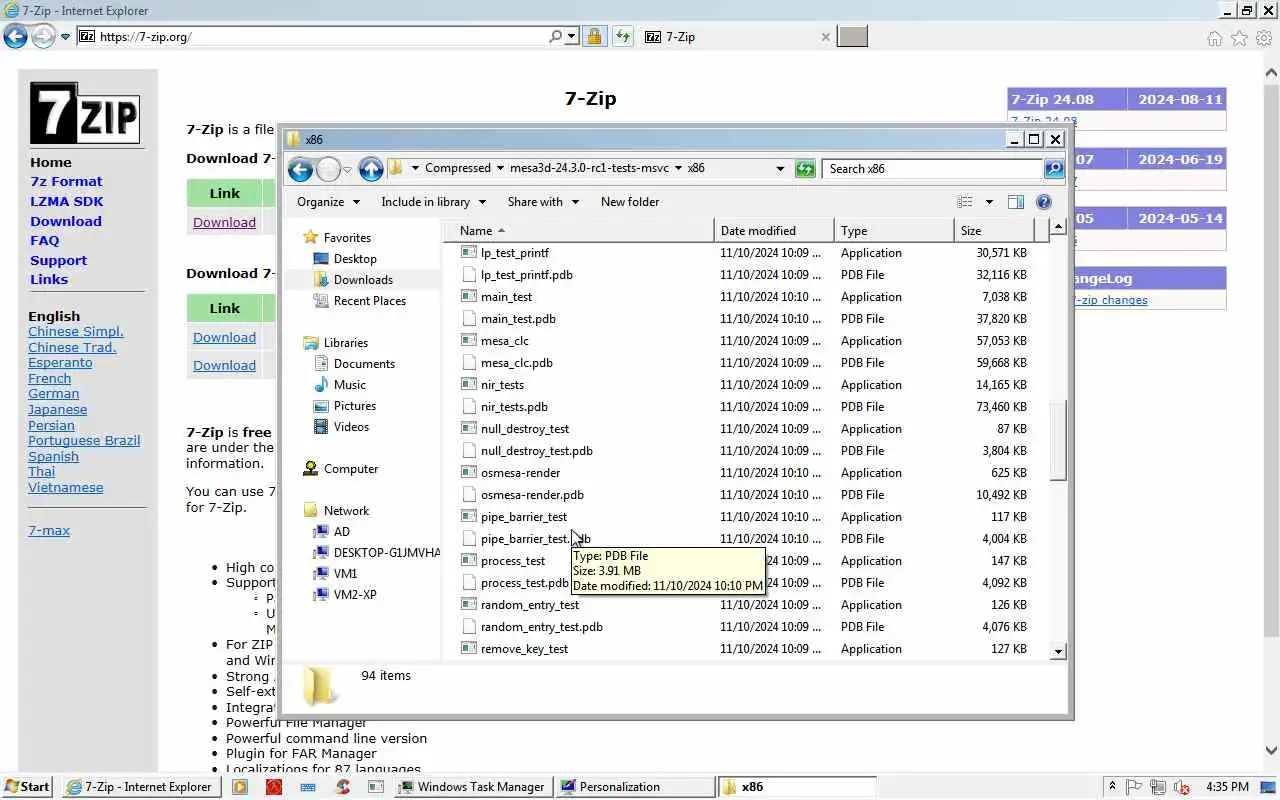The width and height of the screenshot is (1280, 800).
Task: Change view using the view icon
Action: click(965, 202)
